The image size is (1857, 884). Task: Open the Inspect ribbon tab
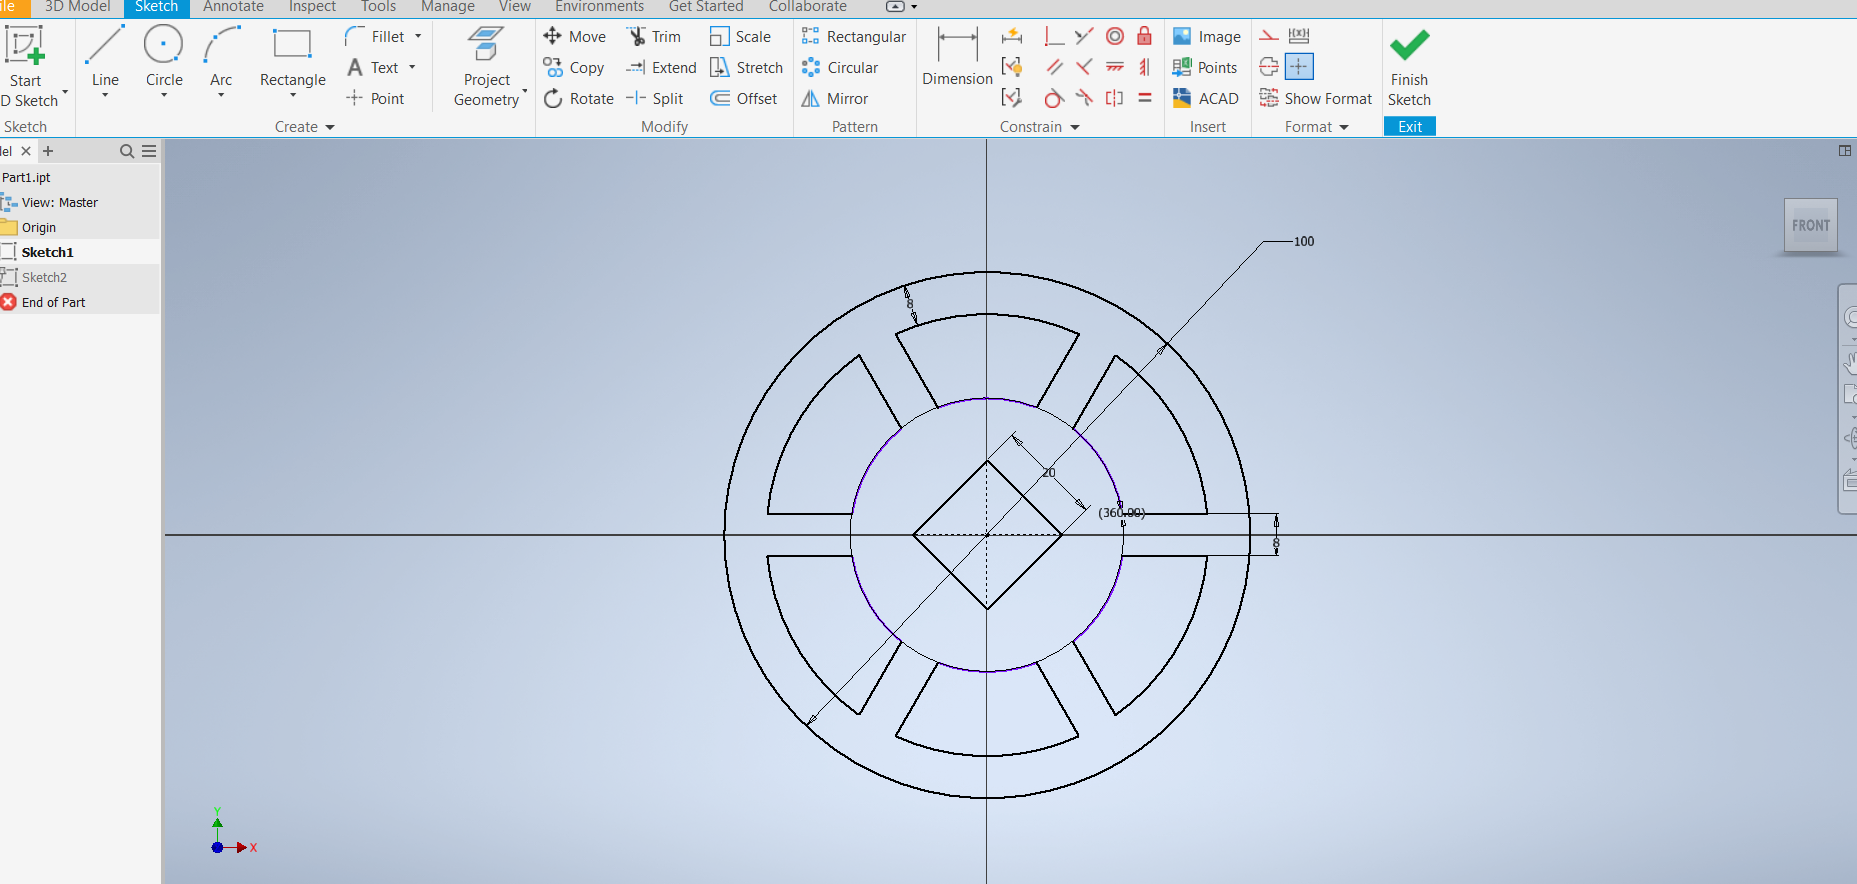pos(312,7)
